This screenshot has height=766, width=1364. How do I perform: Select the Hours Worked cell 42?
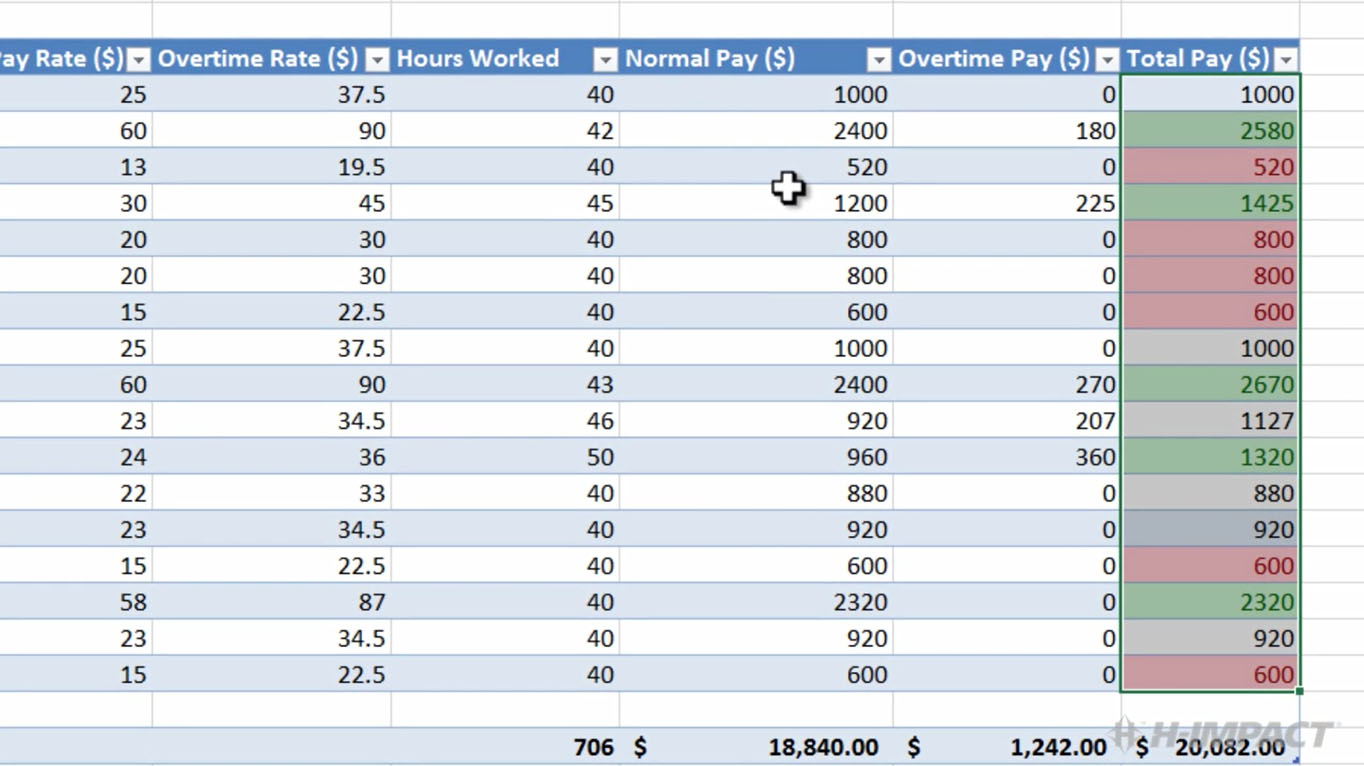click(x=505, y=131)
